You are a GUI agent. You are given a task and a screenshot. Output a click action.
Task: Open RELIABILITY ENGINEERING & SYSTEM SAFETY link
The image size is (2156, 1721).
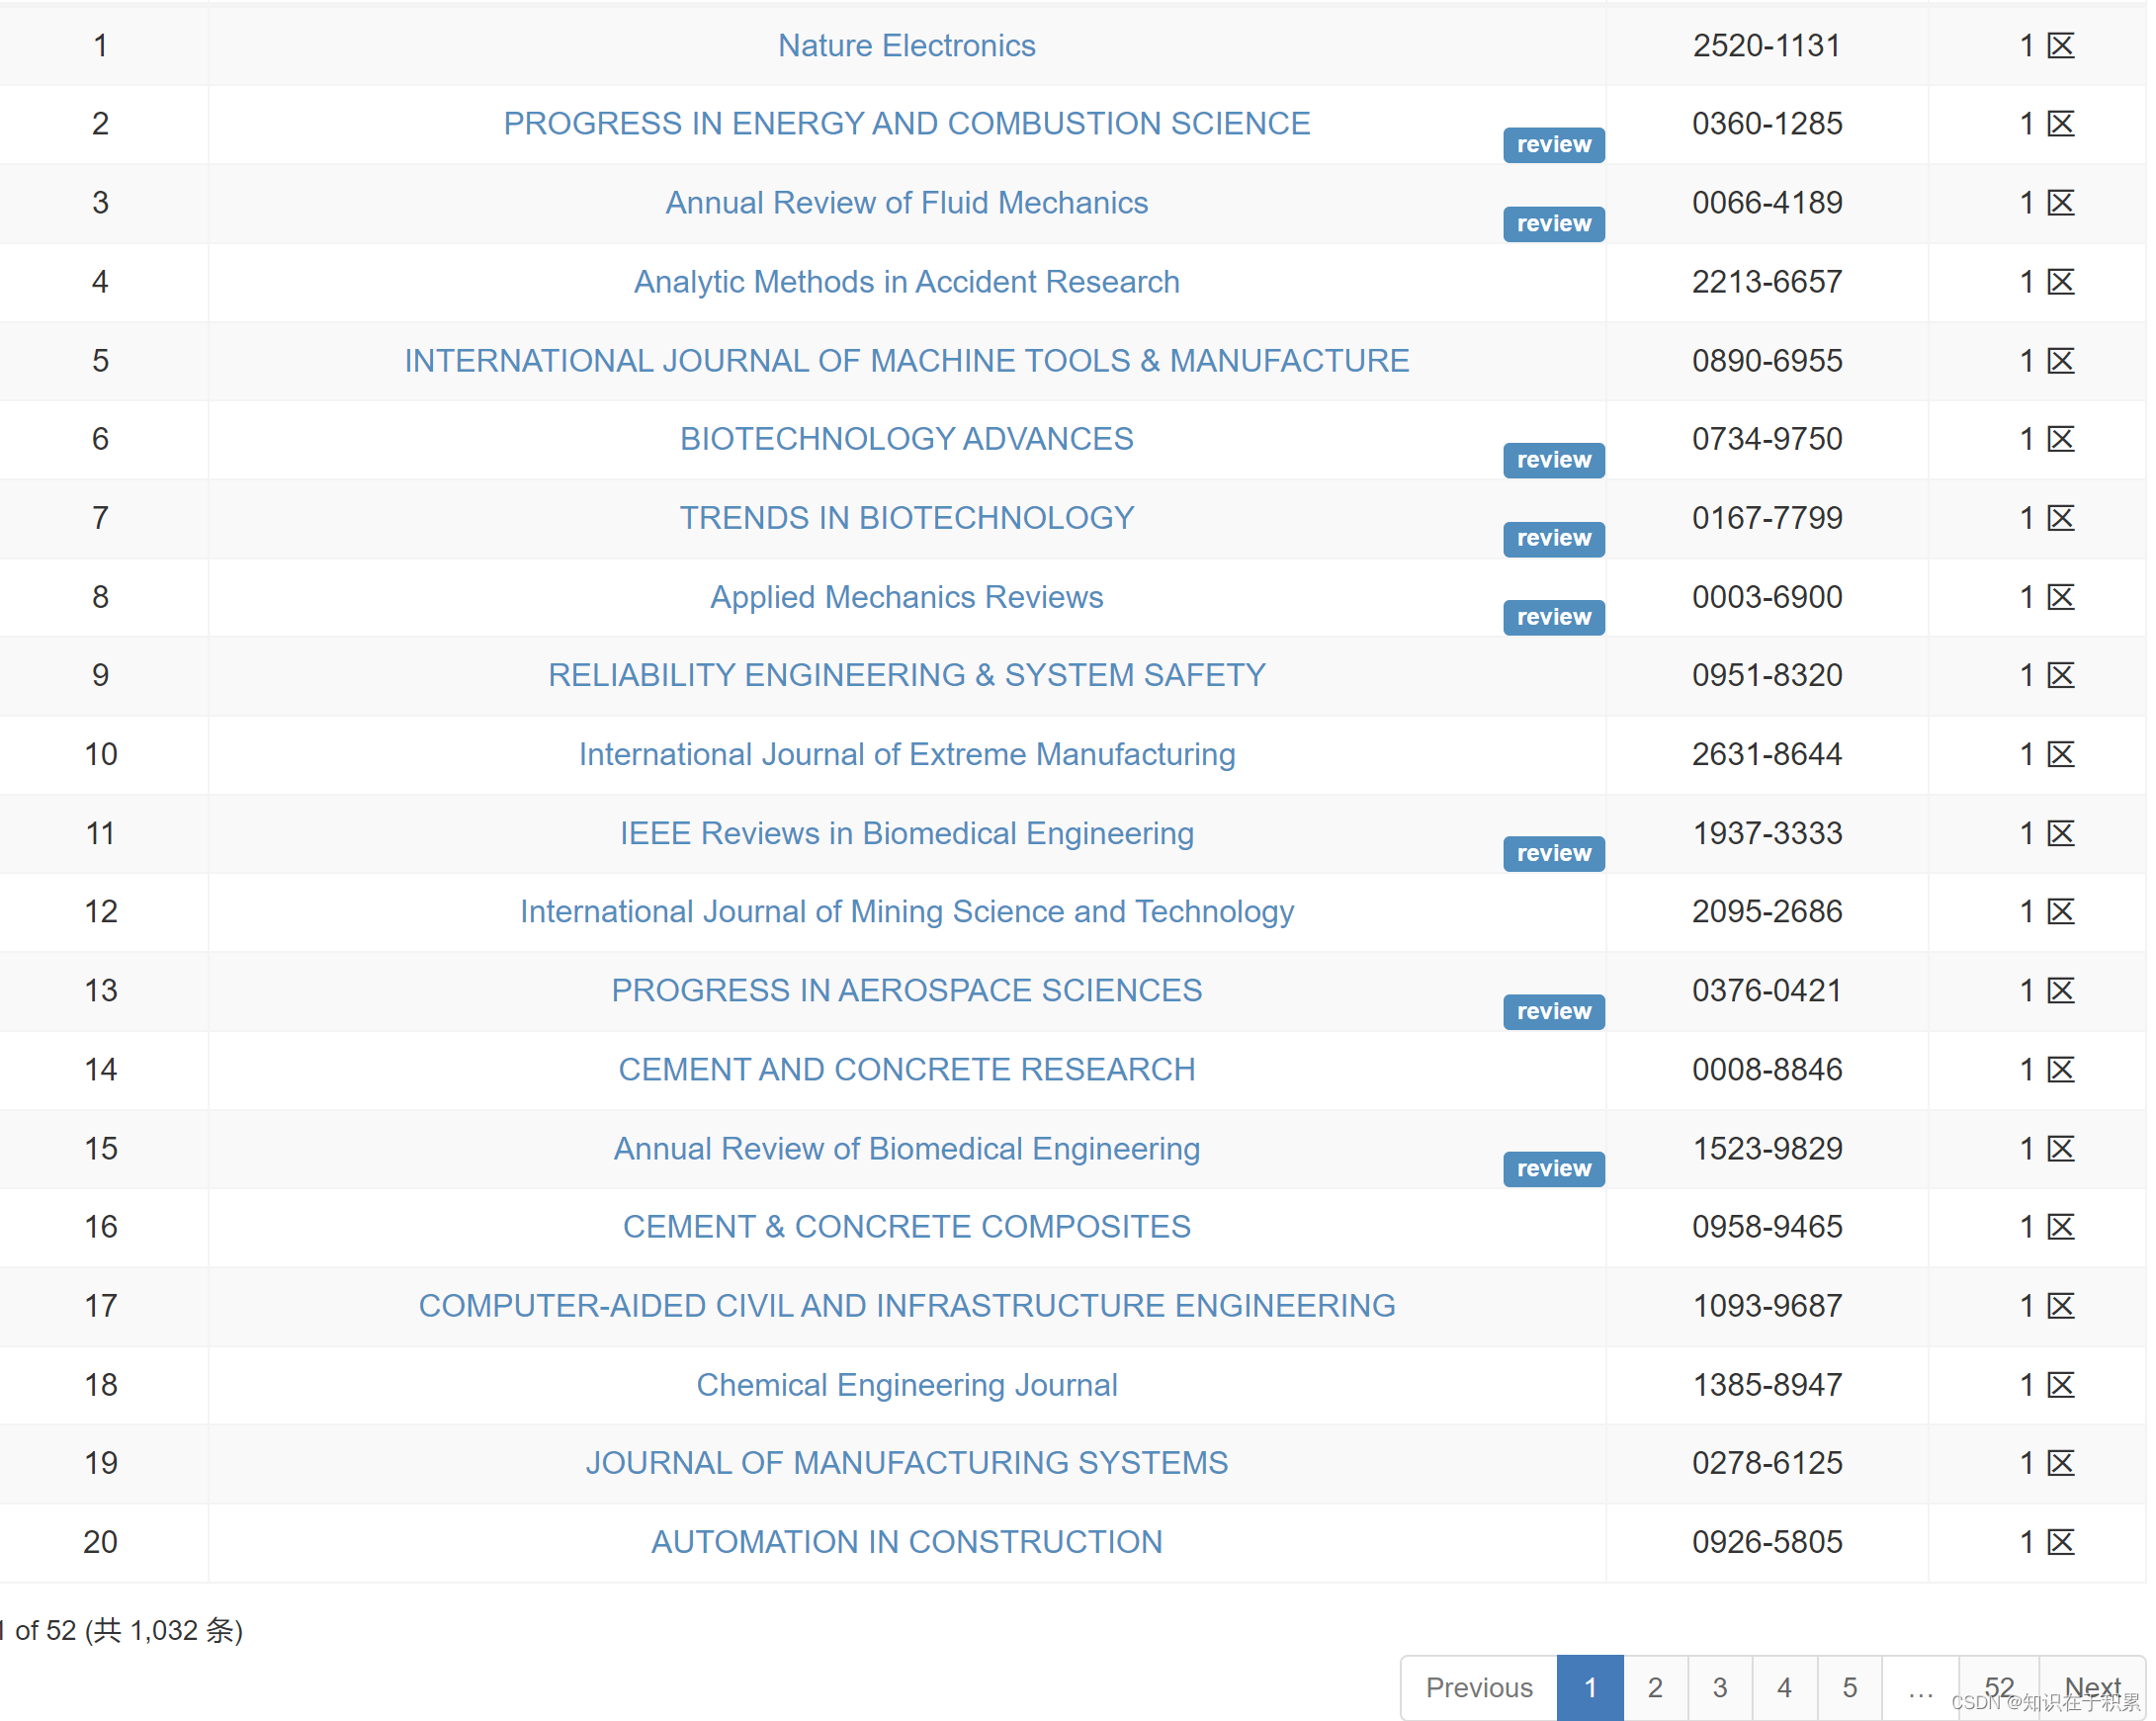tap(906, 676)
